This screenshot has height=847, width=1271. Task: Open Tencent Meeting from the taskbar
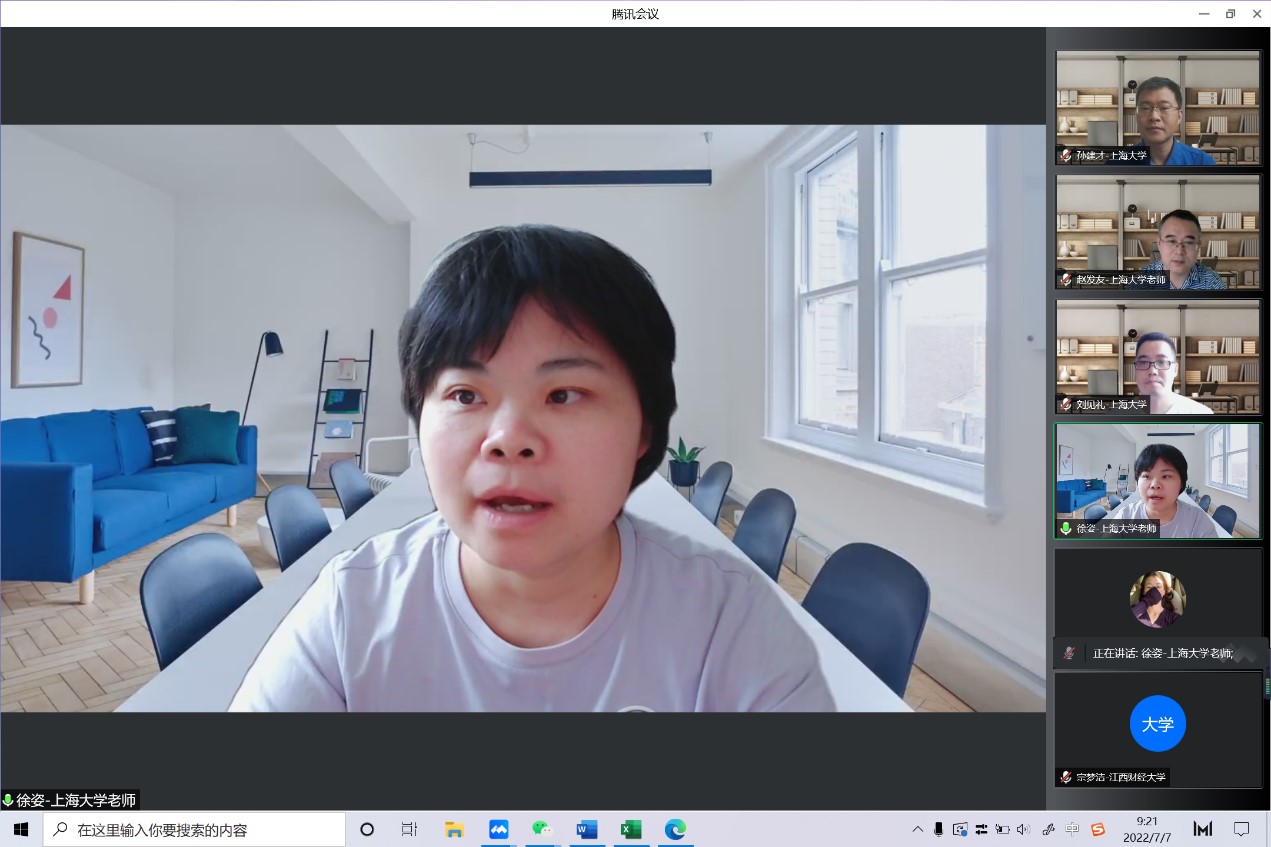498,829
